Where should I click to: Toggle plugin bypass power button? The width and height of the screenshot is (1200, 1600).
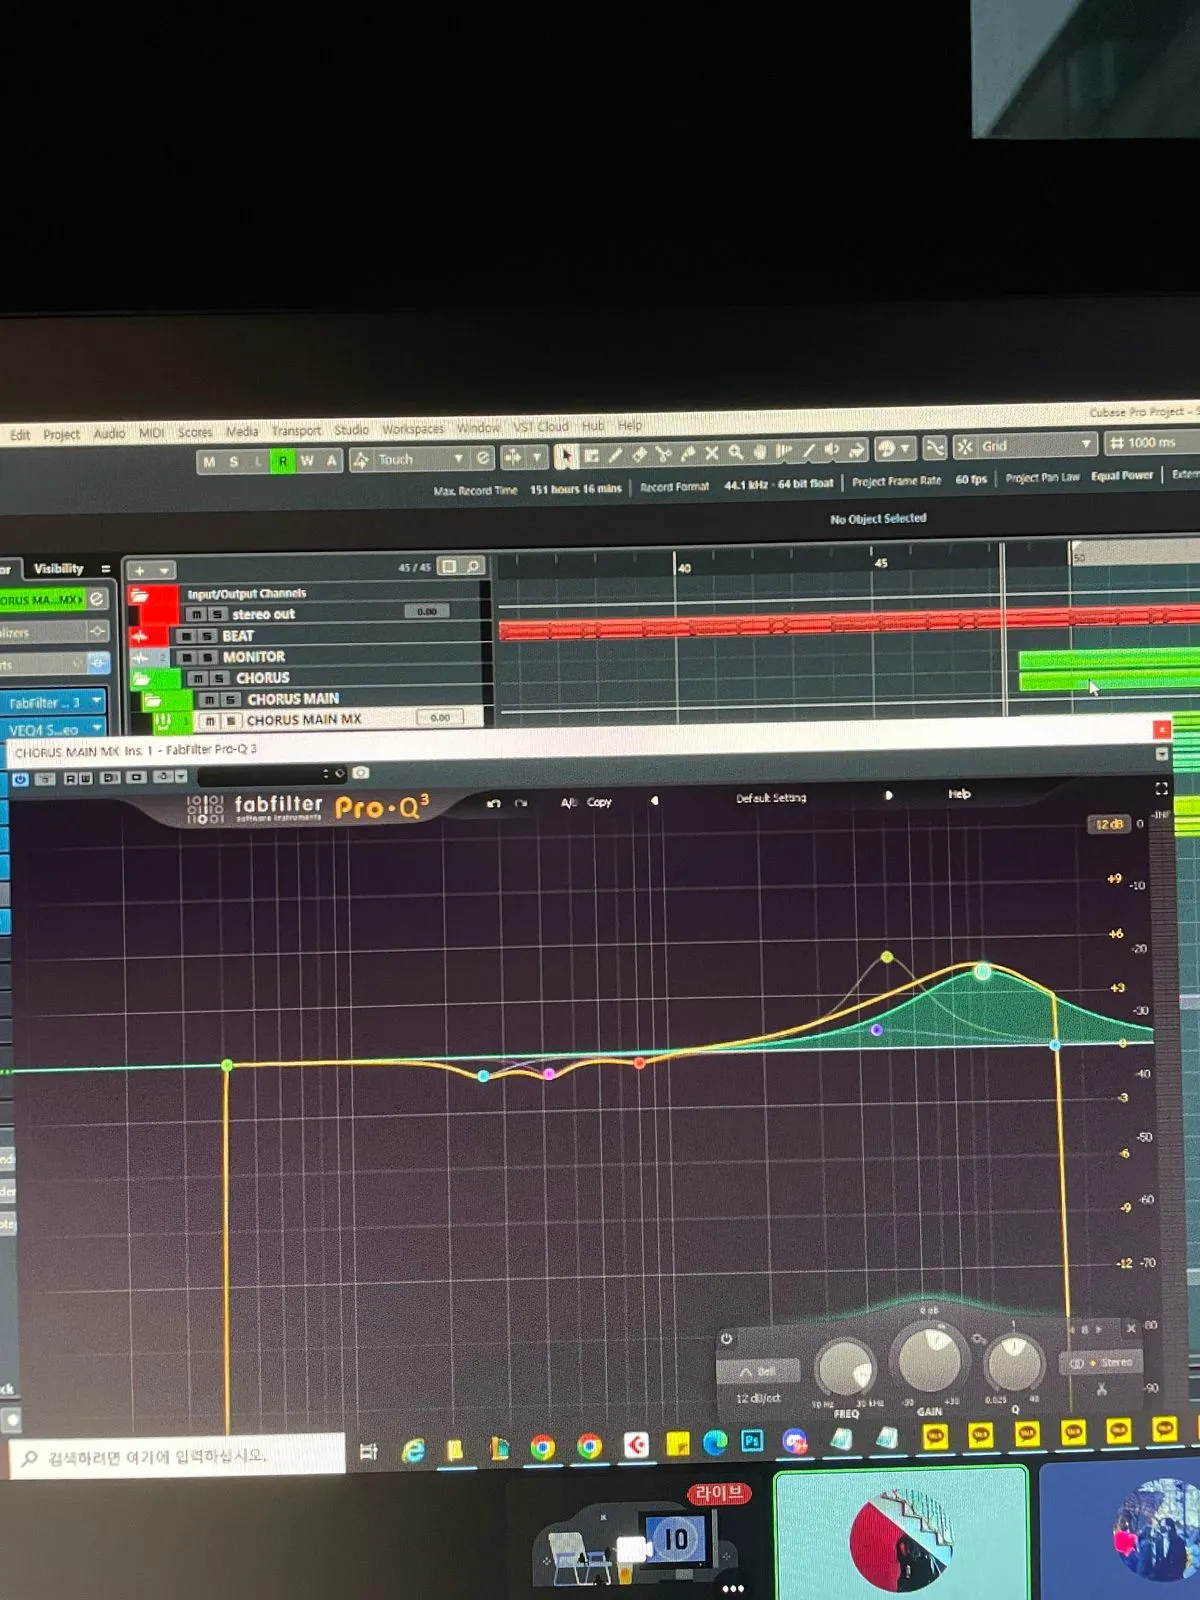click(20, 778)
